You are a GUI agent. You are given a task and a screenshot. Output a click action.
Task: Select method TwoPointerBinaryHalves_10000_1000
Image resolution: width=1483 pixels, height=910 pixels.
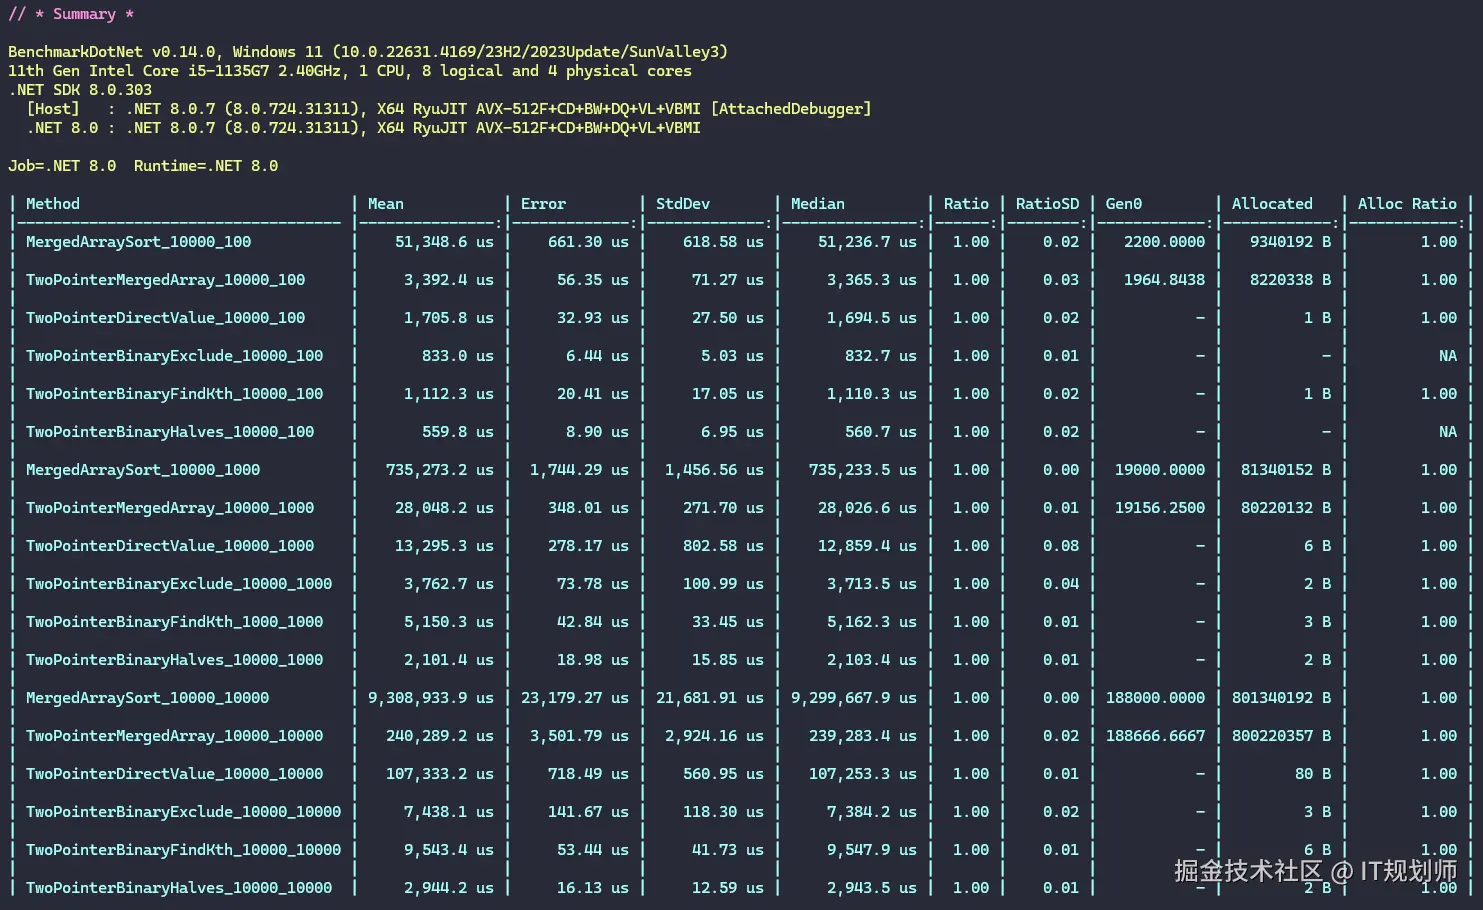(174, 660)
